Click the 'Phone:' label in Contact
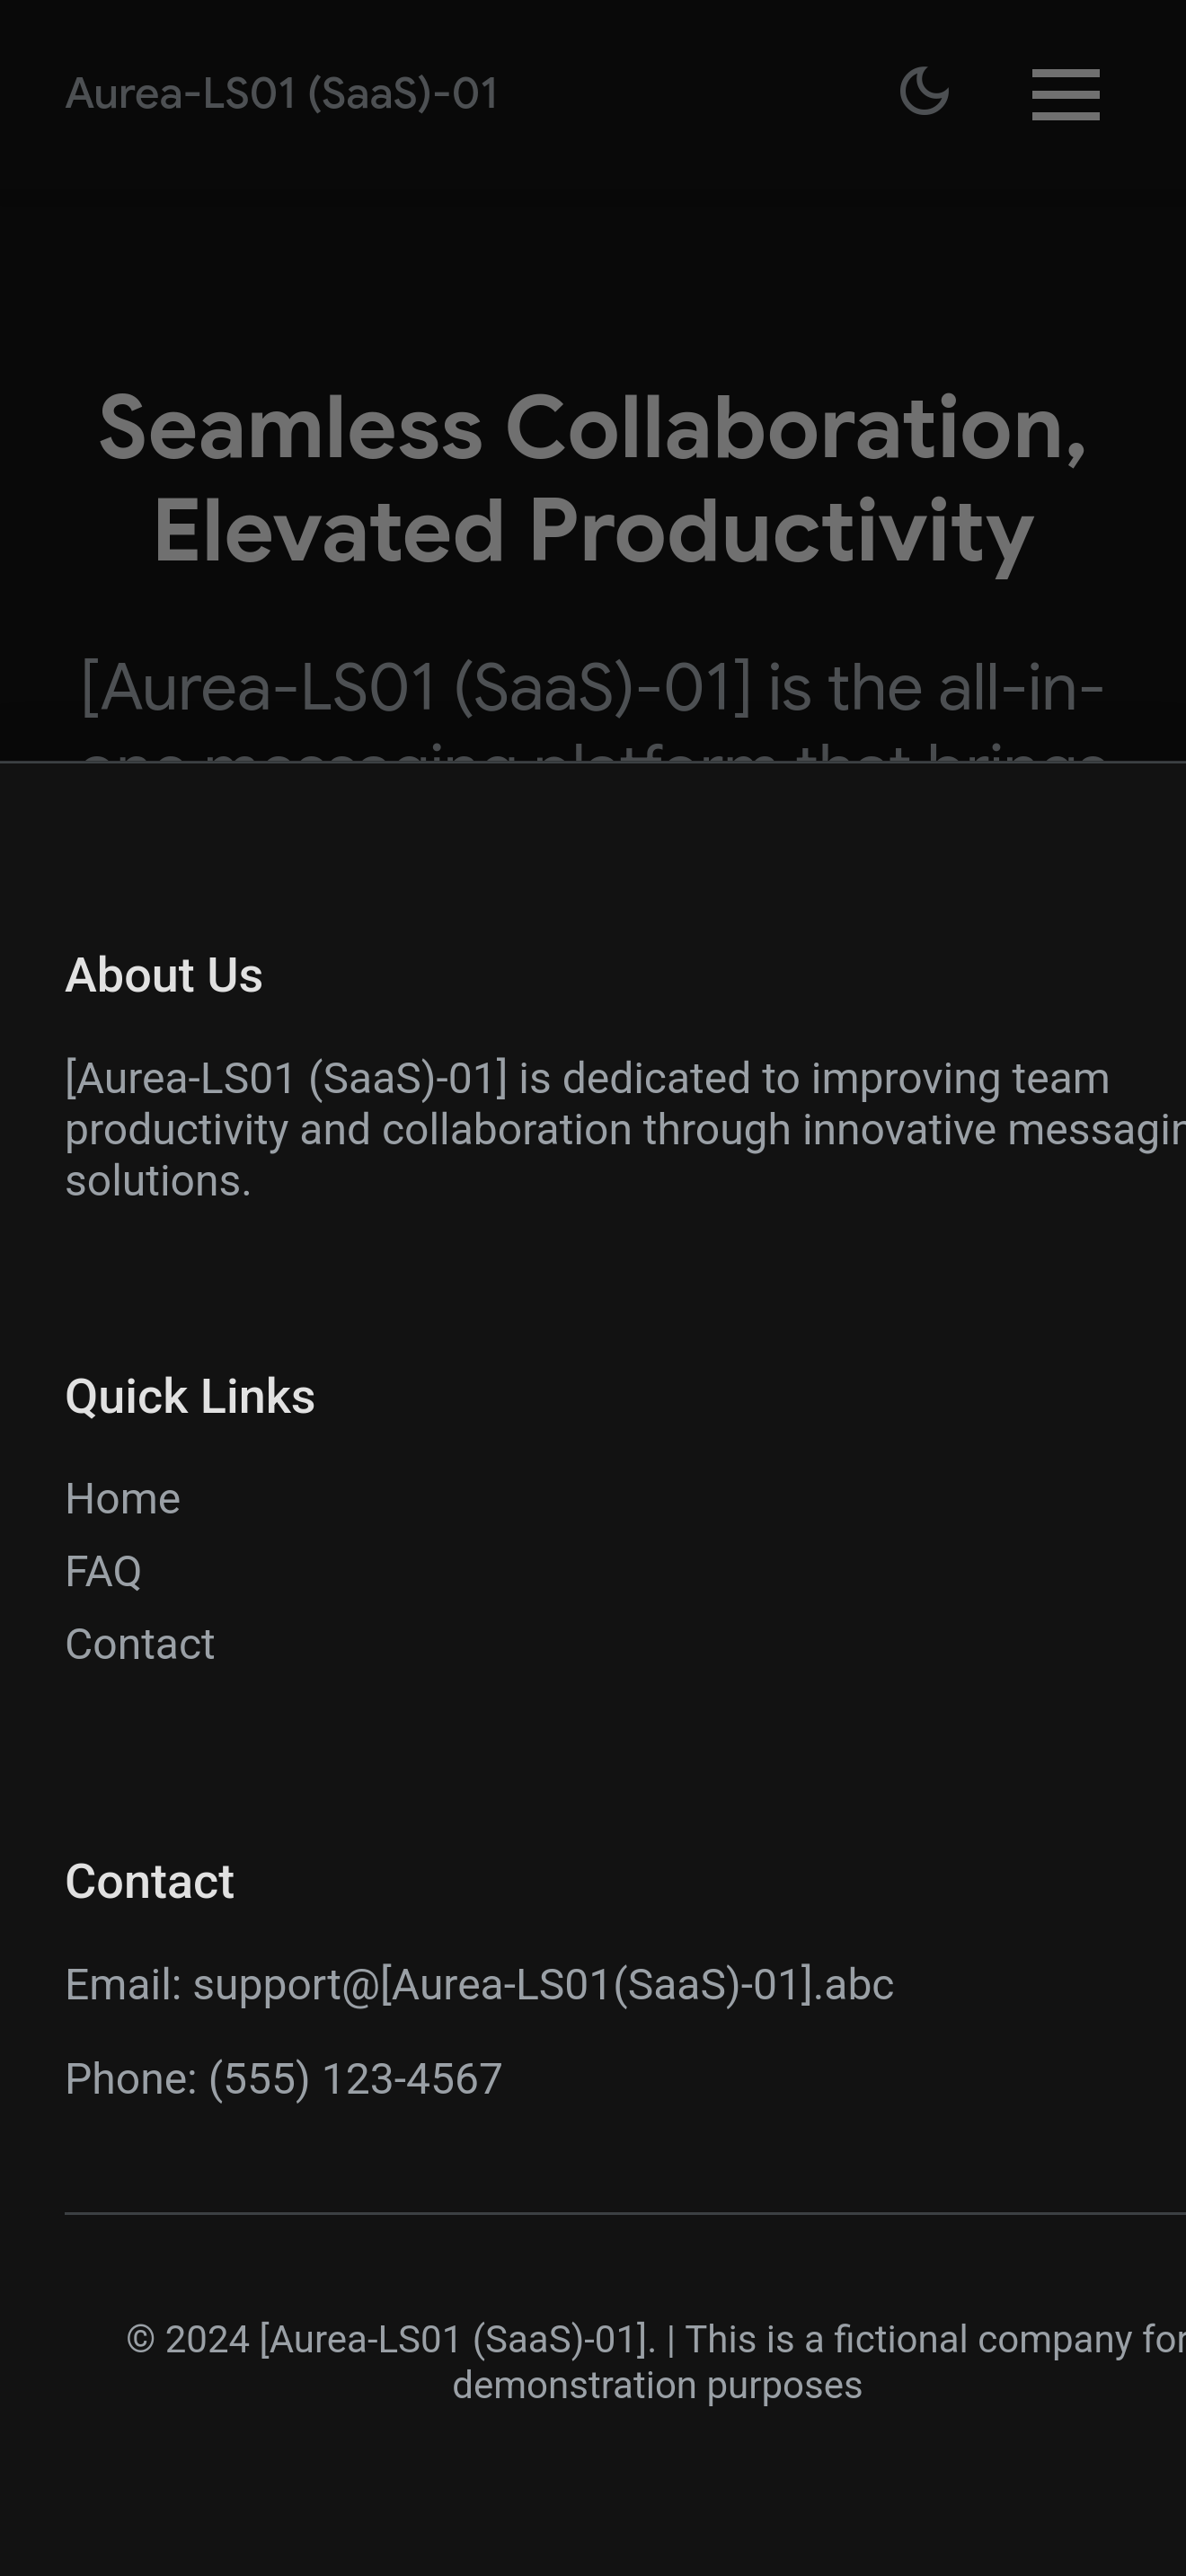The height and width of the screenshot is (2576, 1186). pos(131,2078)
